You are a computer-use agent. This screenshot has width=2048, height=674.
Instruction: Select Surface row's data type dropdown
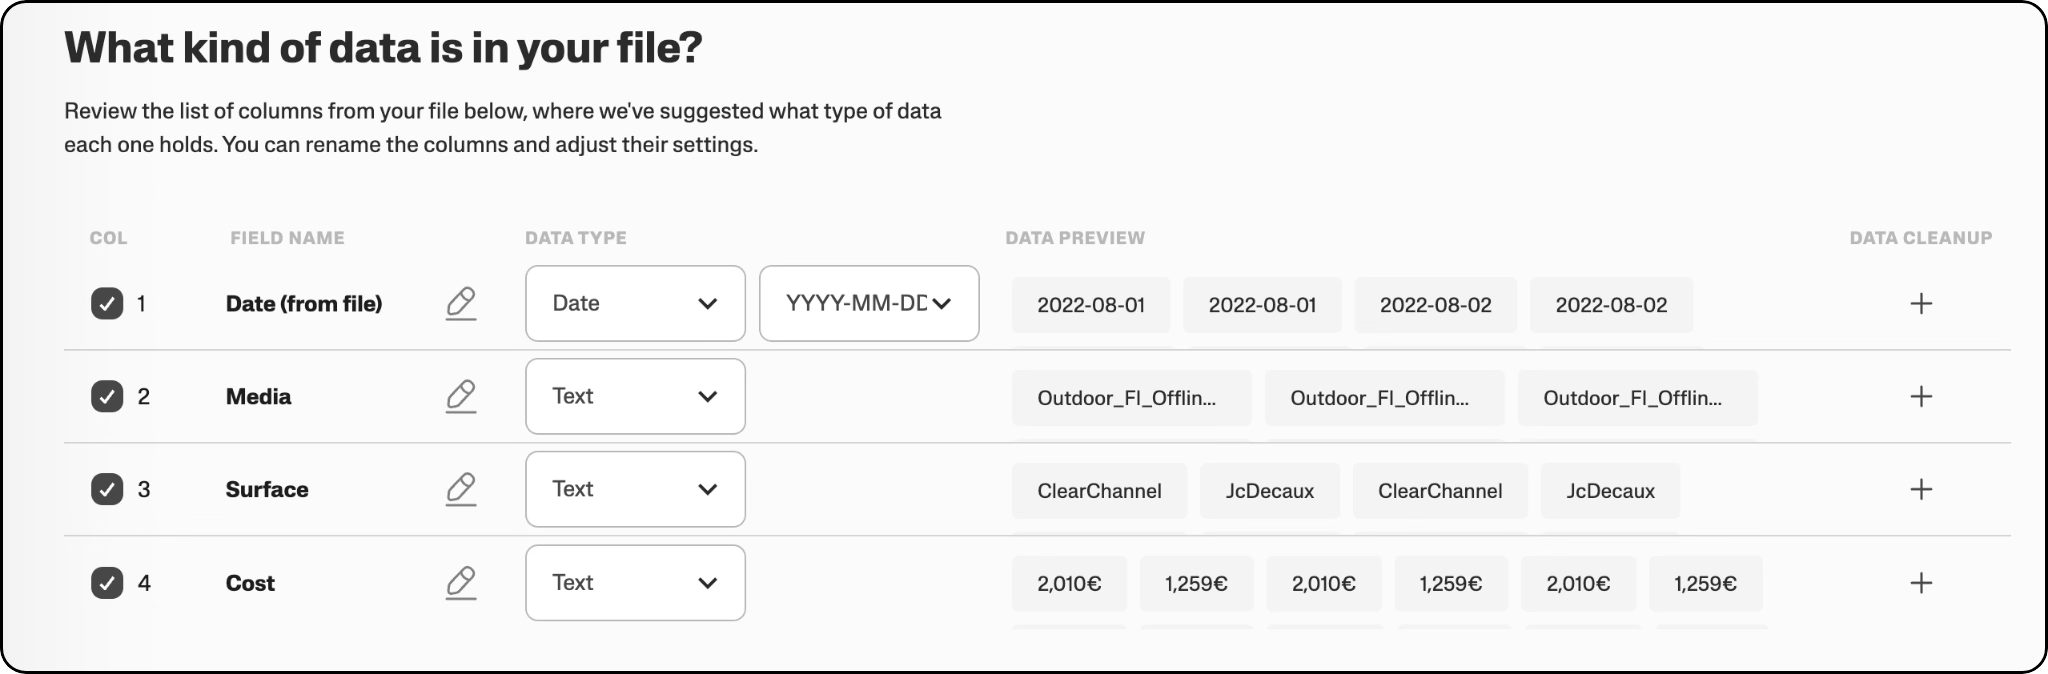pyautogui.click(x=635, y=489)
